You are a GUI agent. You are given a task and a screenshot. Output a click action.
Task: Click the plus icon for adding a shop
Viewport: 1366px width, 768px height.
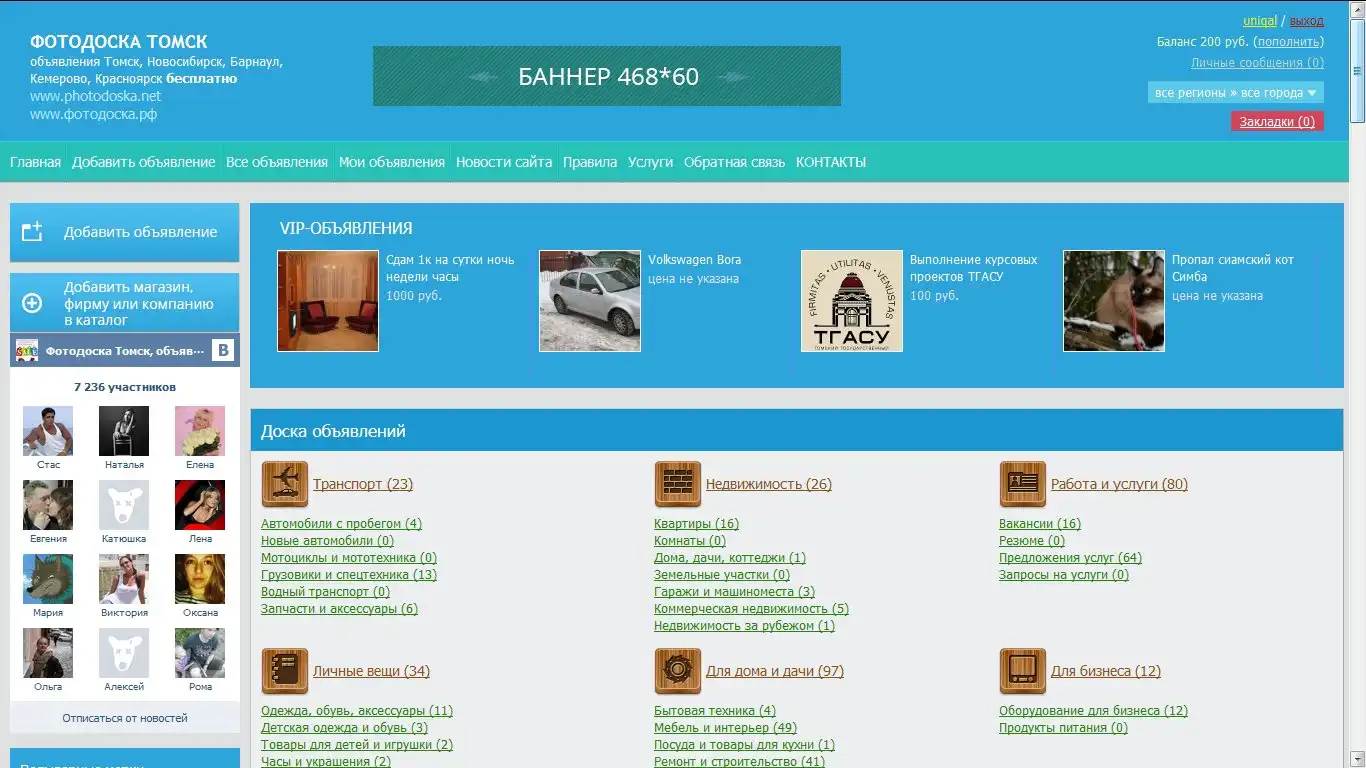32,303
